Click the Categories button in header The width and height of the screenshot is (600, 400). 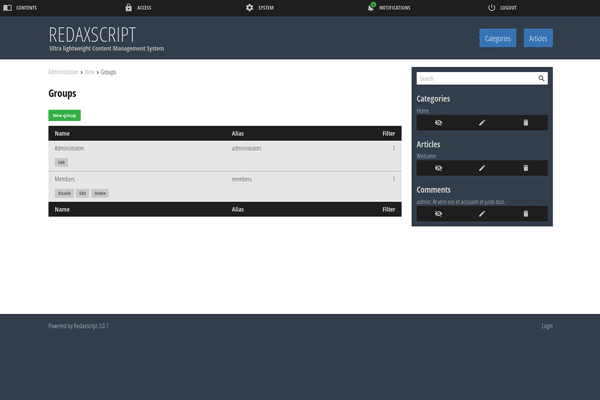[x=497, y=38]
